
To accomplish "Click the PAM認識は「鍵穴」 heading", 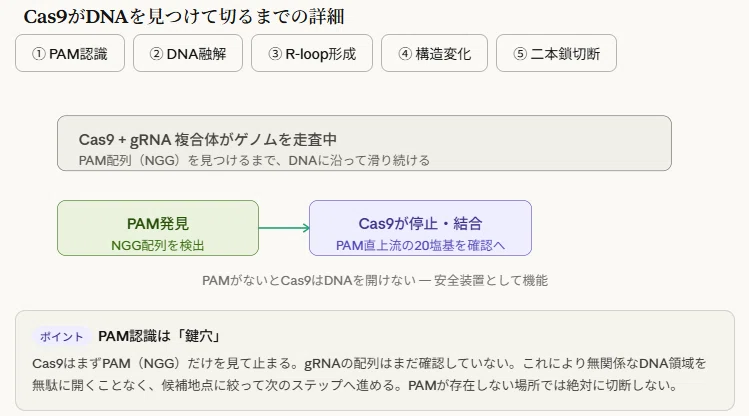I will point(160,336).
